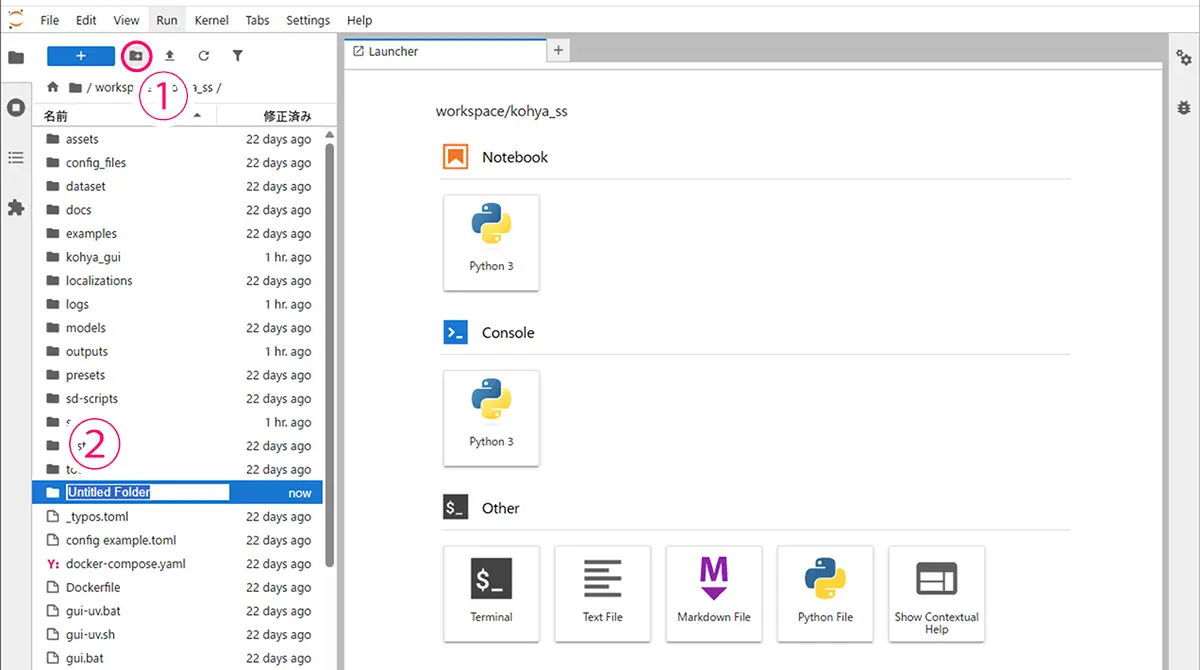Image resolution: width=1200 pixels, height=670 pixels.
Task: Click the Upload Files icon
Action: (x=170, y=56)
